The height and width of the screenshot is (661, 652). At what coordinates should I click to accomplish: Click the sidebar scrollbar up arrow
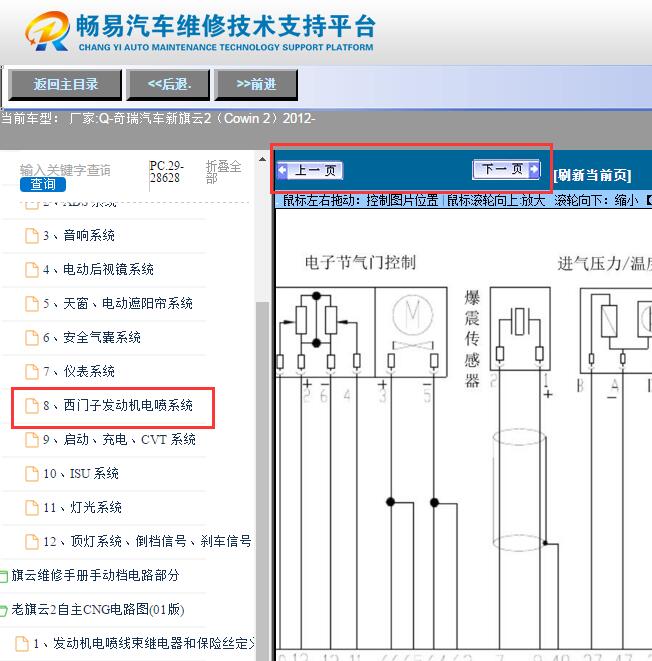tap(262, 160)
